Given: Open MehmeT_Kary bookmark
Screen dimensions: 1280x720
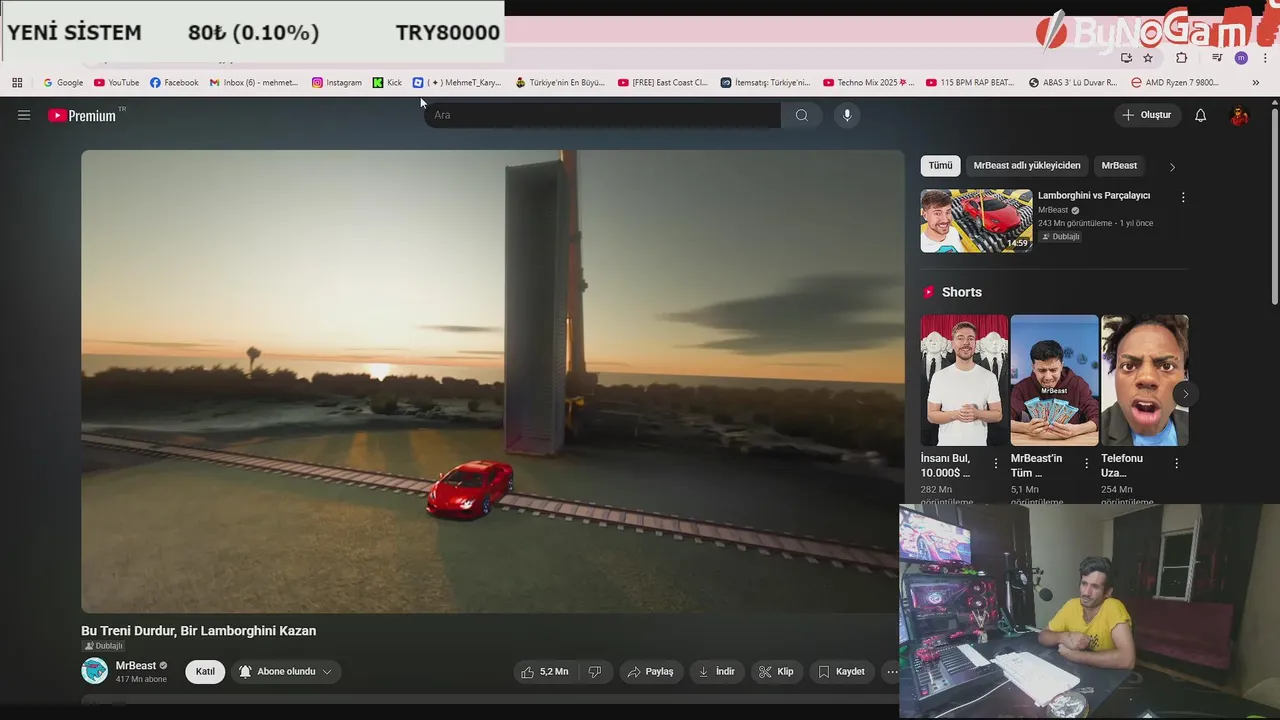Looking at the screenshot, I should click(457, 83).
